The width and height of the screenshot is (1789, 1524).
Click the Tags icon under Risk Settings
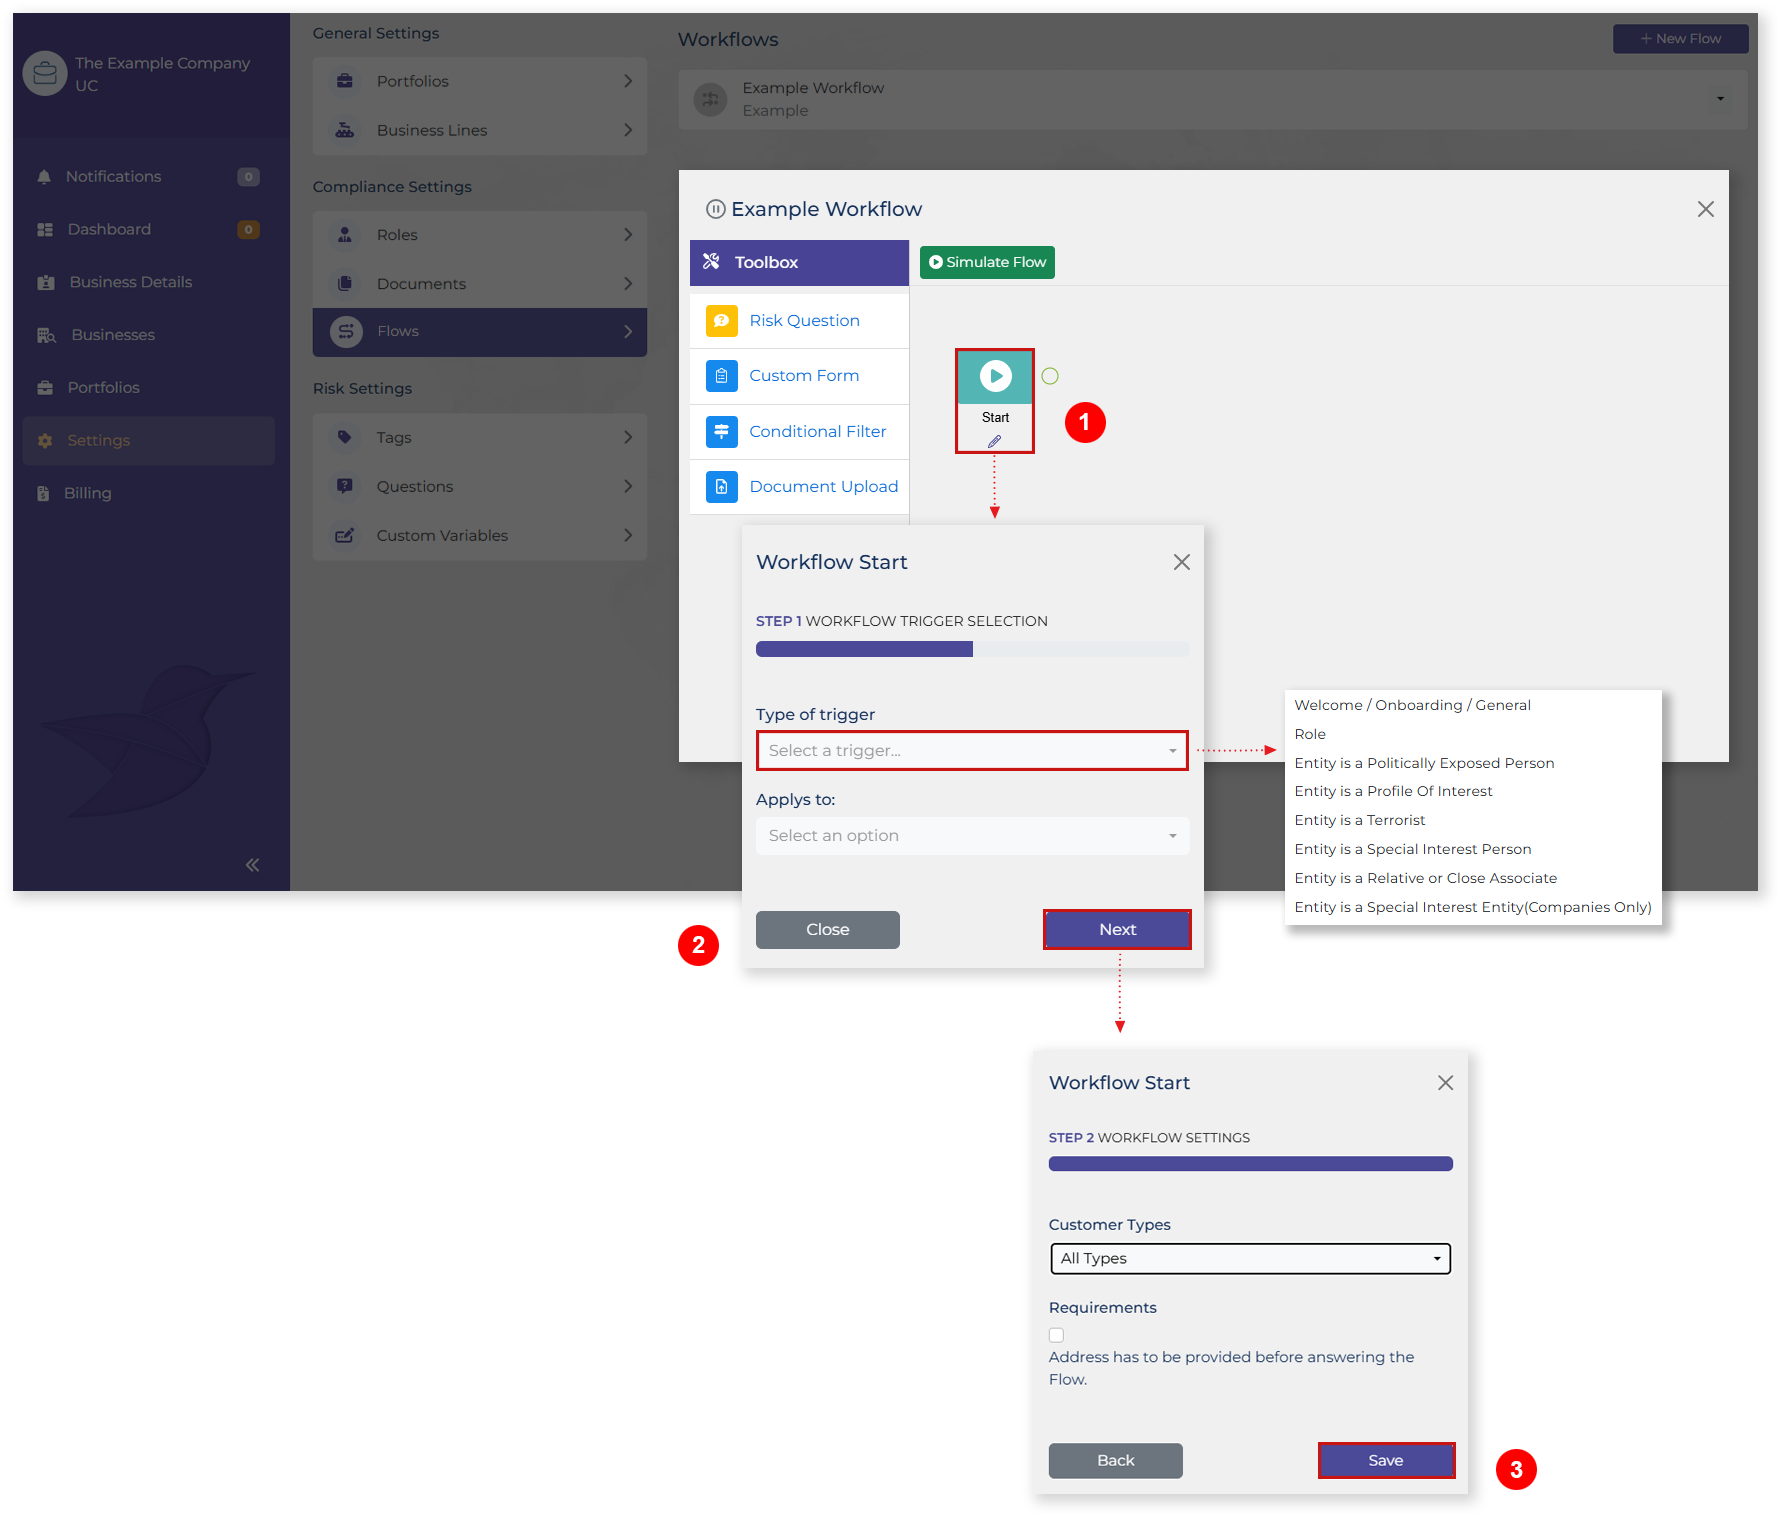[345, 438]
